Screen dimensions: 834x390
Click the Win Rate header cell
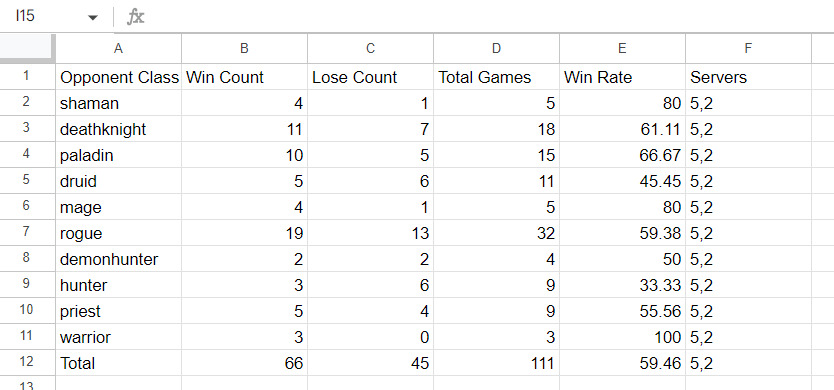(622, 77)
